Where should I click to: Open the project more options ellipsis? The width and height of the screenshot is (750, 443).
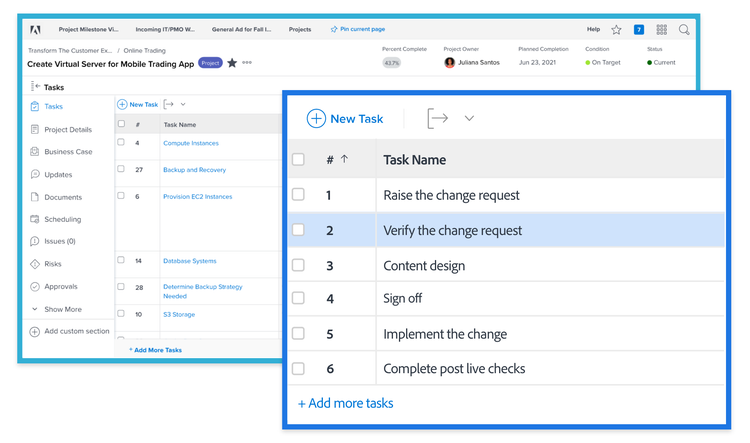point(247,63)
